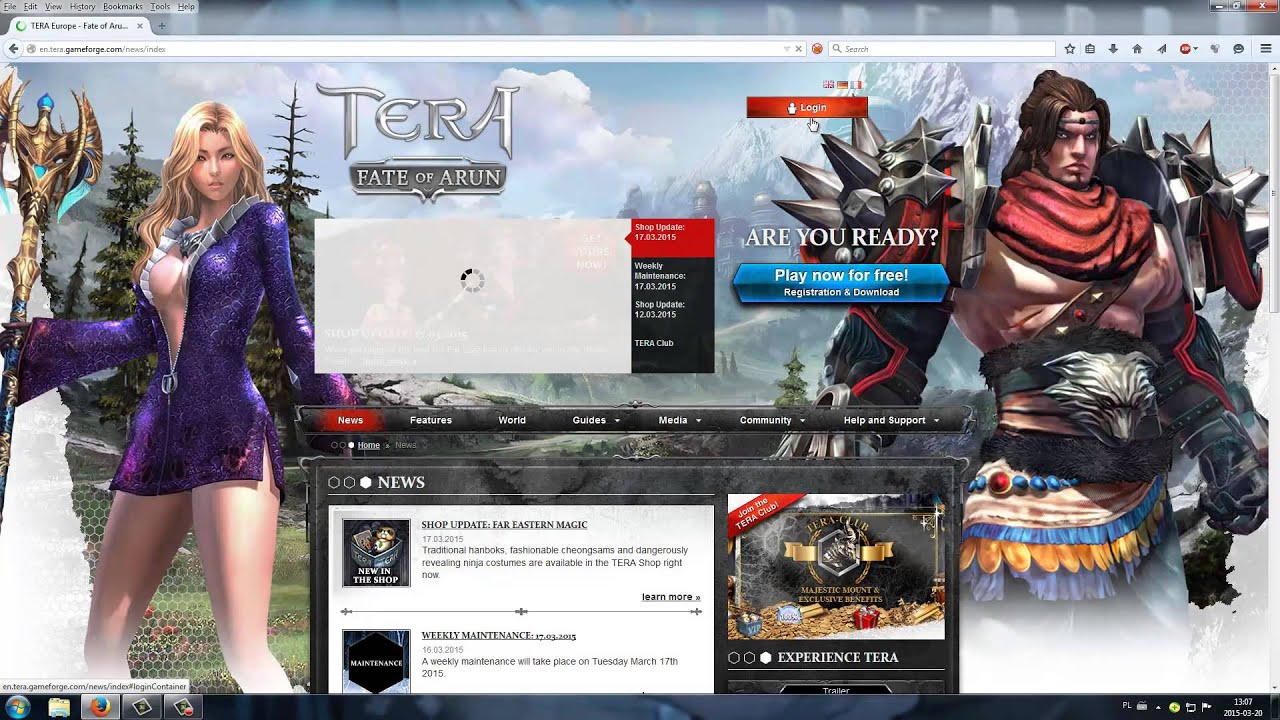The height and width of the screenshot is (720, 1280).
Task: Click the Adblock Plus icon
Action: point(1185,49)
